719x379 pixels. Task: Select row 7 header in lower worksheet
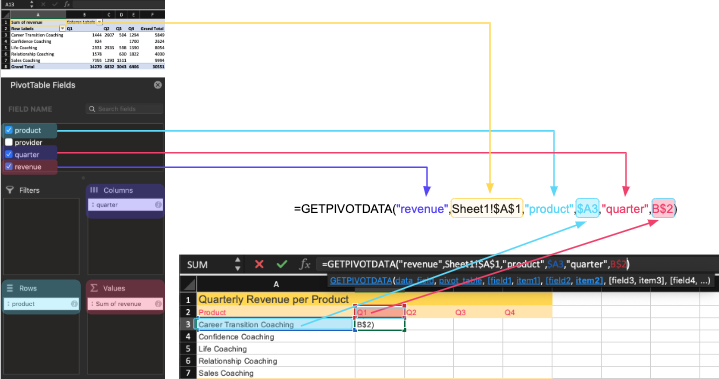188,373
